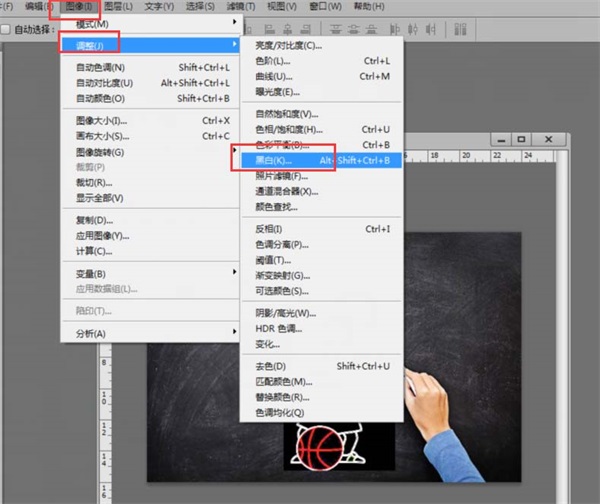
Task: Open the 窗口(W) menu
Action: pyautogui.click(x=325, y=6)
